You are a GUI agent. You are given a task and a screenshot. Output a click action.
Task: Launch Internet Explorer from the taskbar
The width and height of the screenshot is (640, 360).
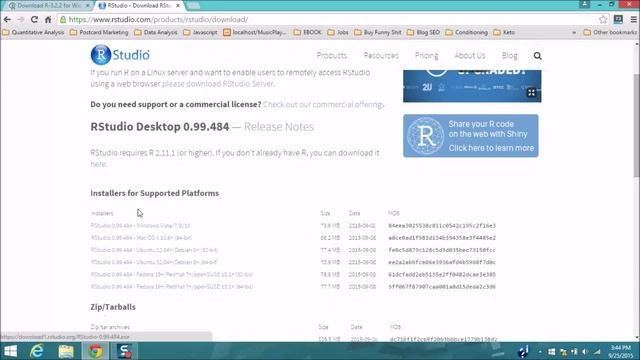[37, 351]
